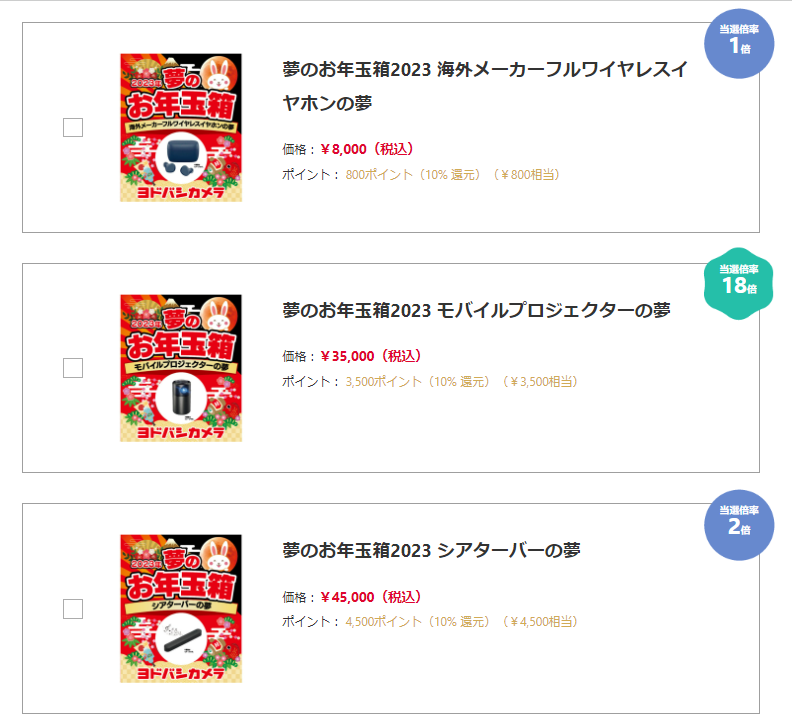The image size is (792, 723).
Task: Click the ￥35,000 (税込) price
Action: coord(371,356)
